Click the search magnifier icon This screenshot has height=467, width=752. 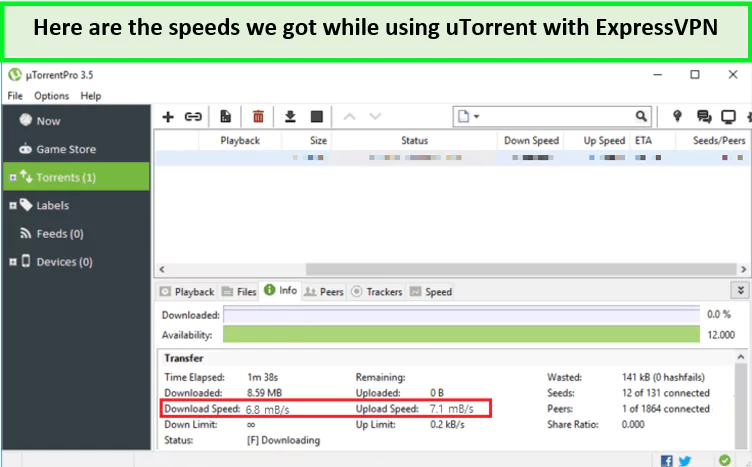pyautogui.click(x=641, y=117)
